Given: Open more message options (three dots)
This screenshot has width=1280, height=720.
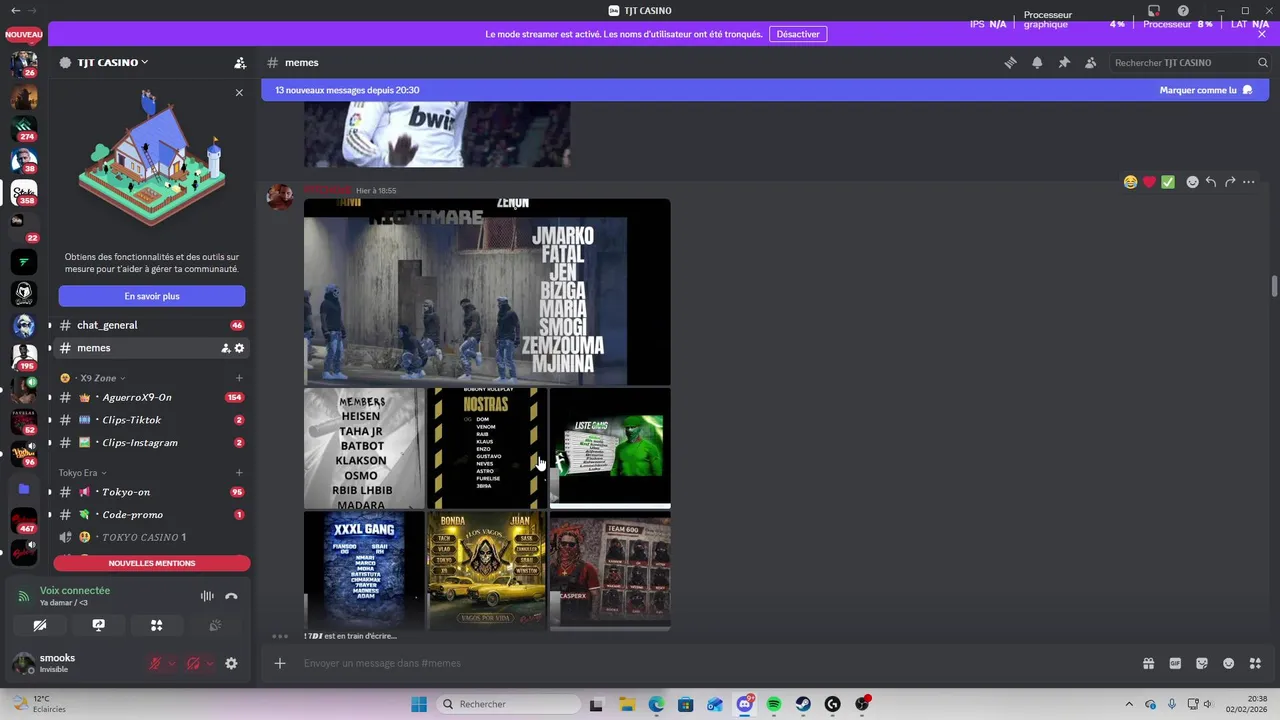Looking at the screenshot, I should click(1248, 182).
